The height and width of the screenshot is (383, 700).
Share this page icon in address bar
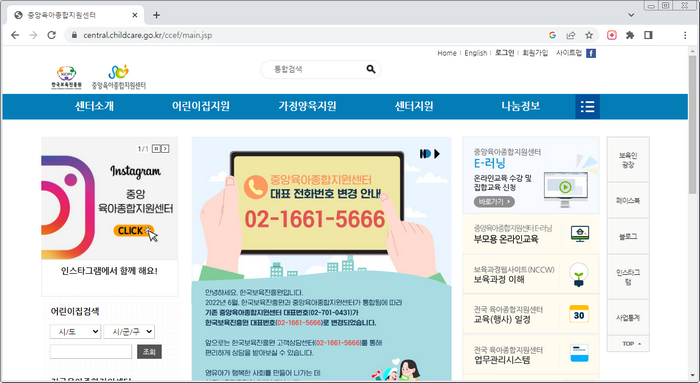(x=571, y=35)
